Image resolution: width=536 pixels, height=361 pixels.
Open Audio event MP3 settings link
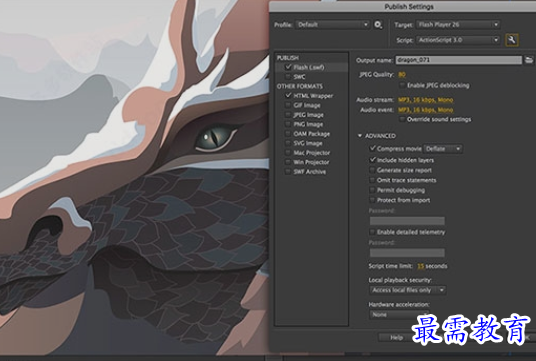tap(426, 110)
